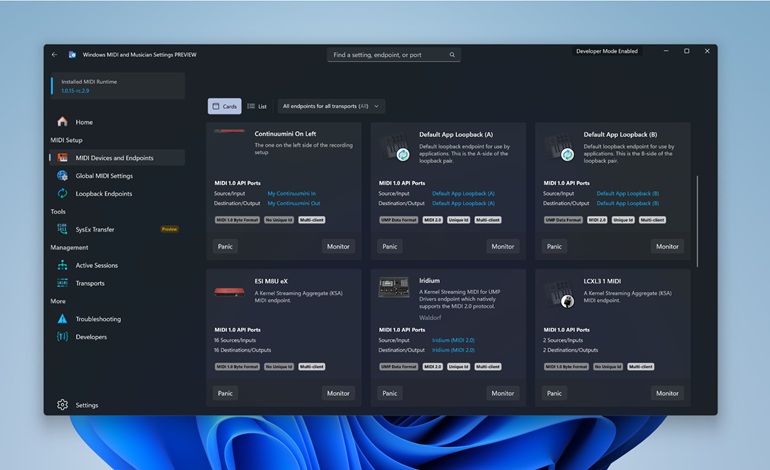
Task: Open Transports icon
Action: click(62, 283)
